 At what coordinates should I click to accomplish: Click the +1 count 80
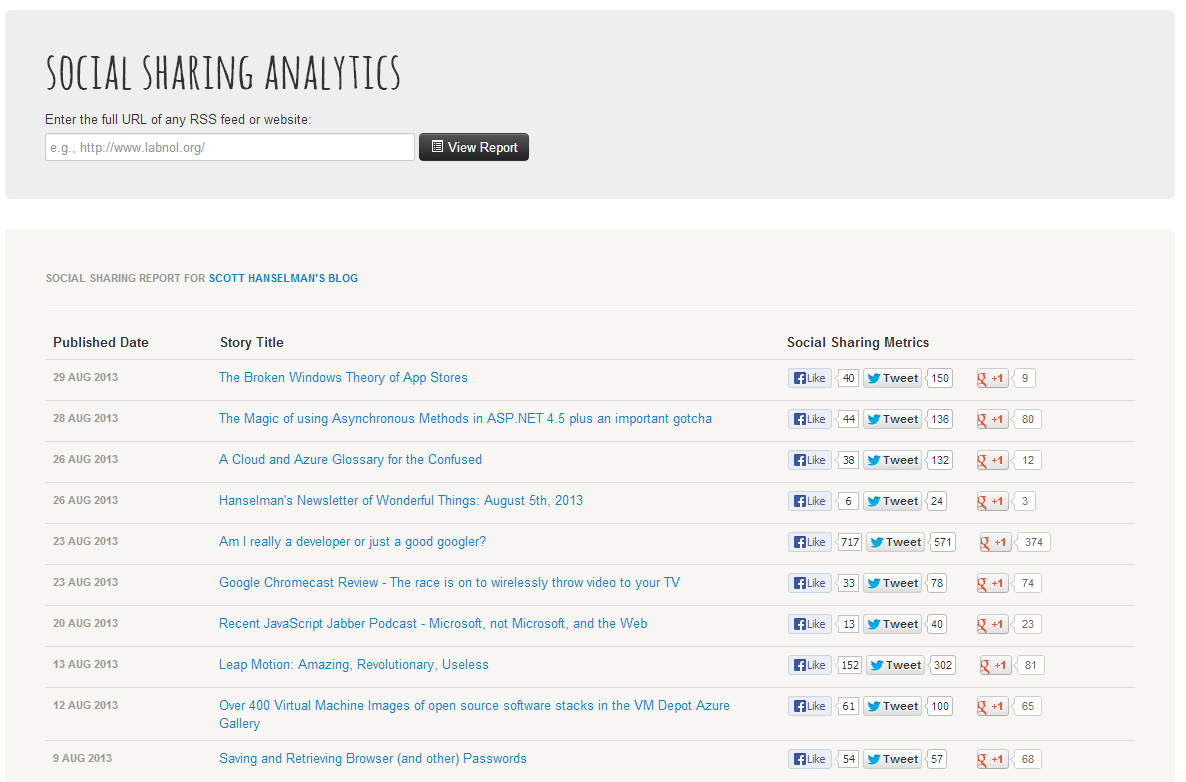coord(1027,419)
